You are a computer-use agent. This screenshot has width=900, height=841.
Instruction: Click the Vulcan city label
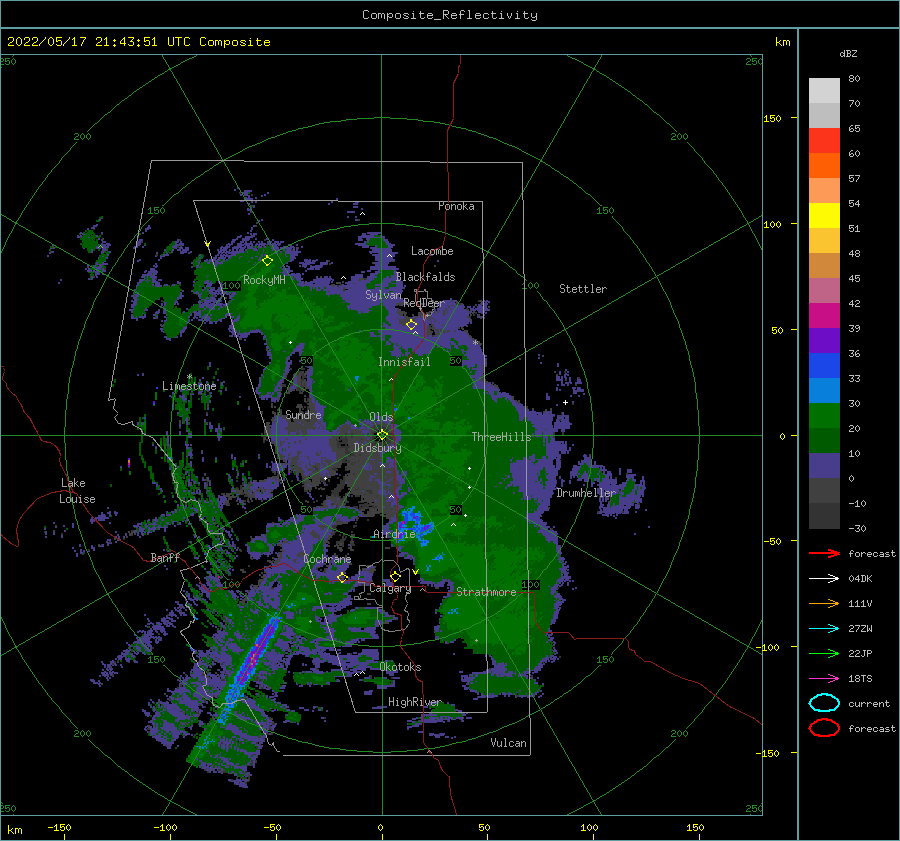(509, 743)
